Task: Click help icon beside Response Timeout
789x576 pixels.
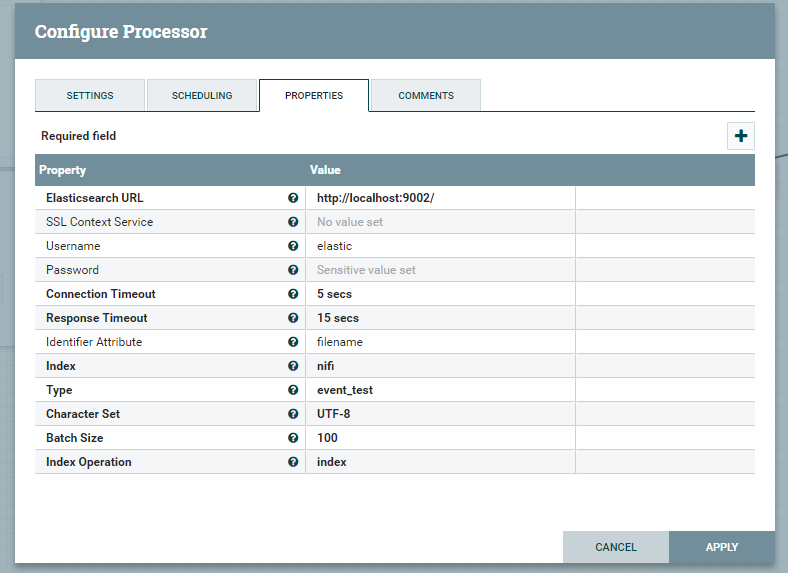Action: tap(293, 318)
